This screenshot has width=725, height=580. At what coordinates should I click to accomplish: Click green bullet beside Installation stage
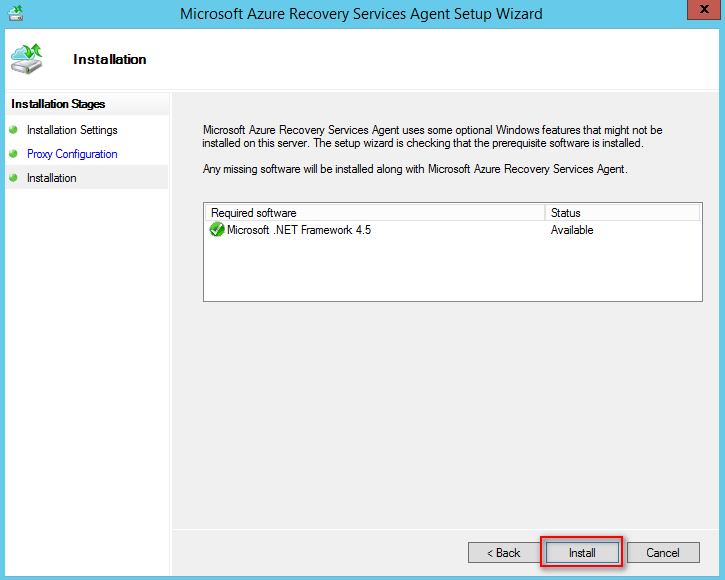tap(13, 178)
